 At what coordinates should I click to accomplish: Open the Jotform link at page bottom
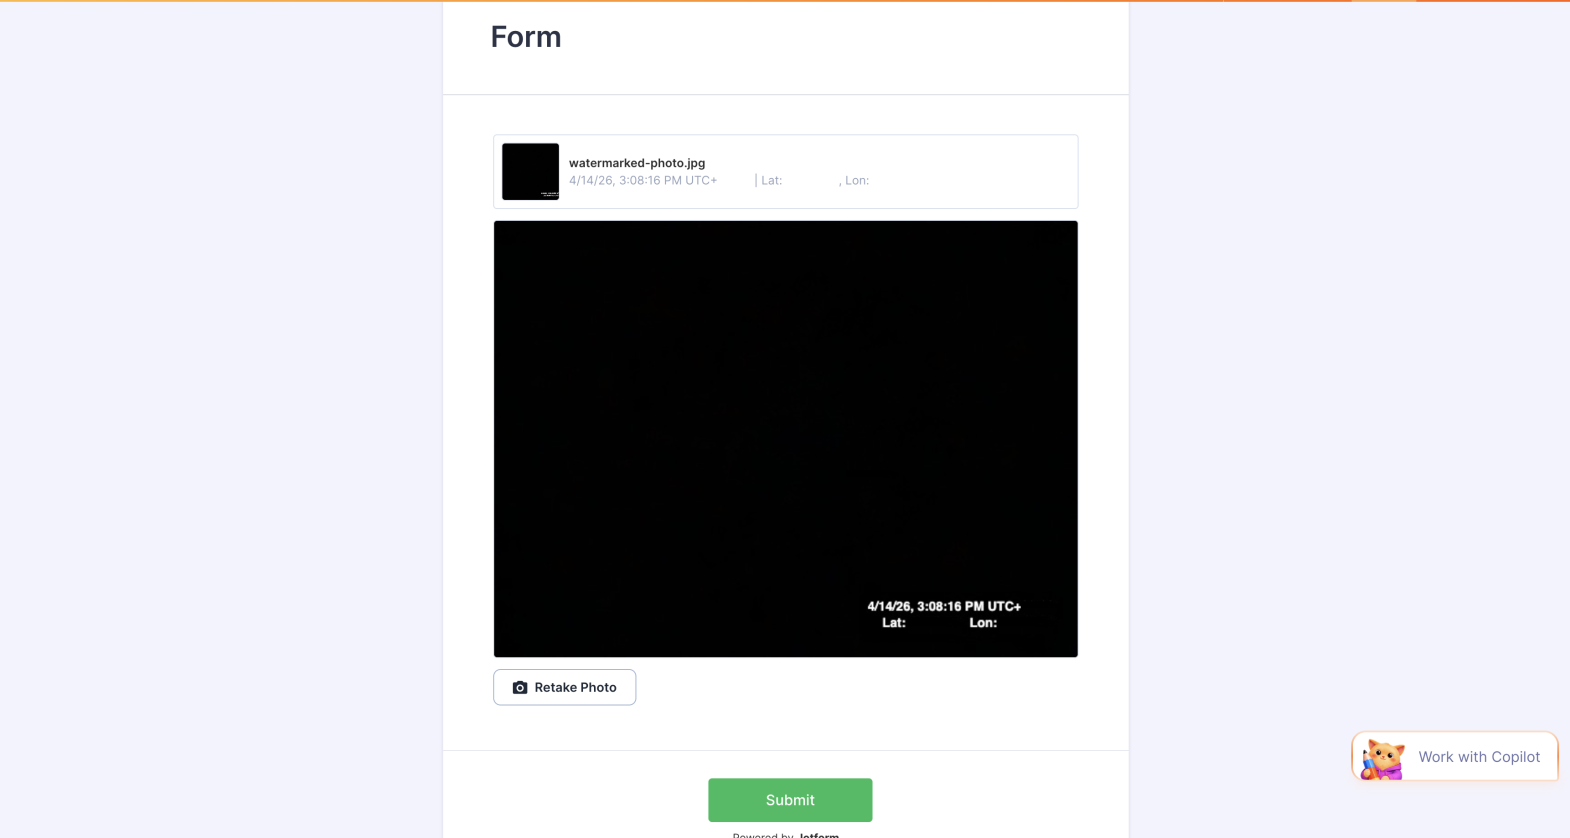click(819, 835)
